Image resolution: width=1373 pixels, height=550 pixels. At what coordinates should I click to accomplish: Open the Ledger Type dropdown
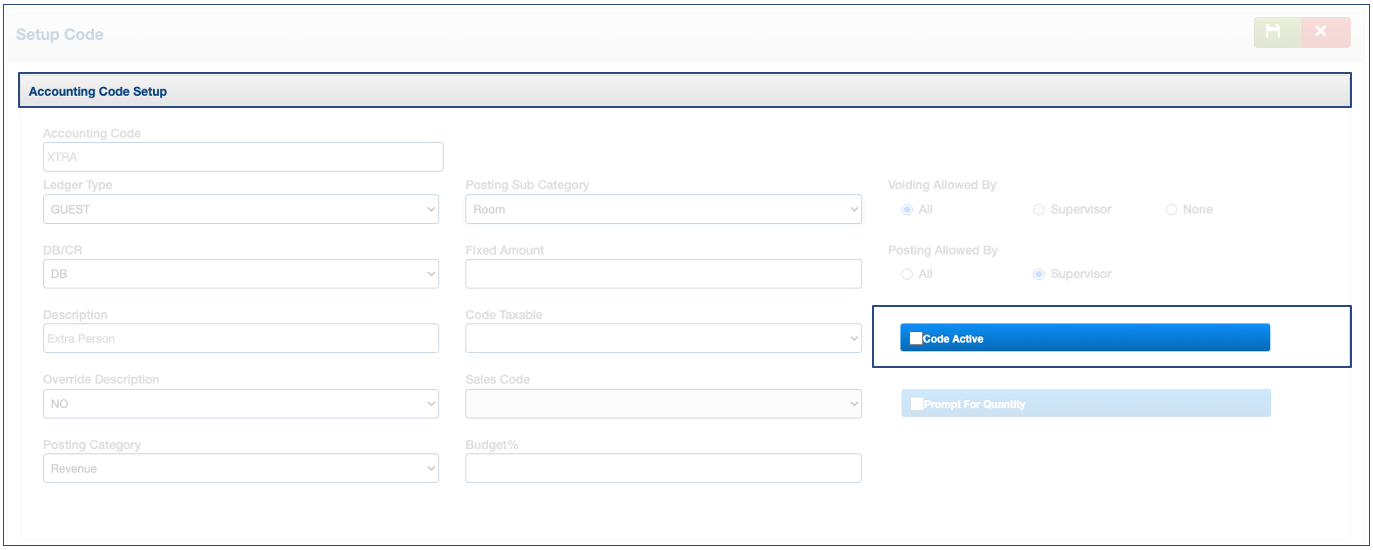(240, 210)
